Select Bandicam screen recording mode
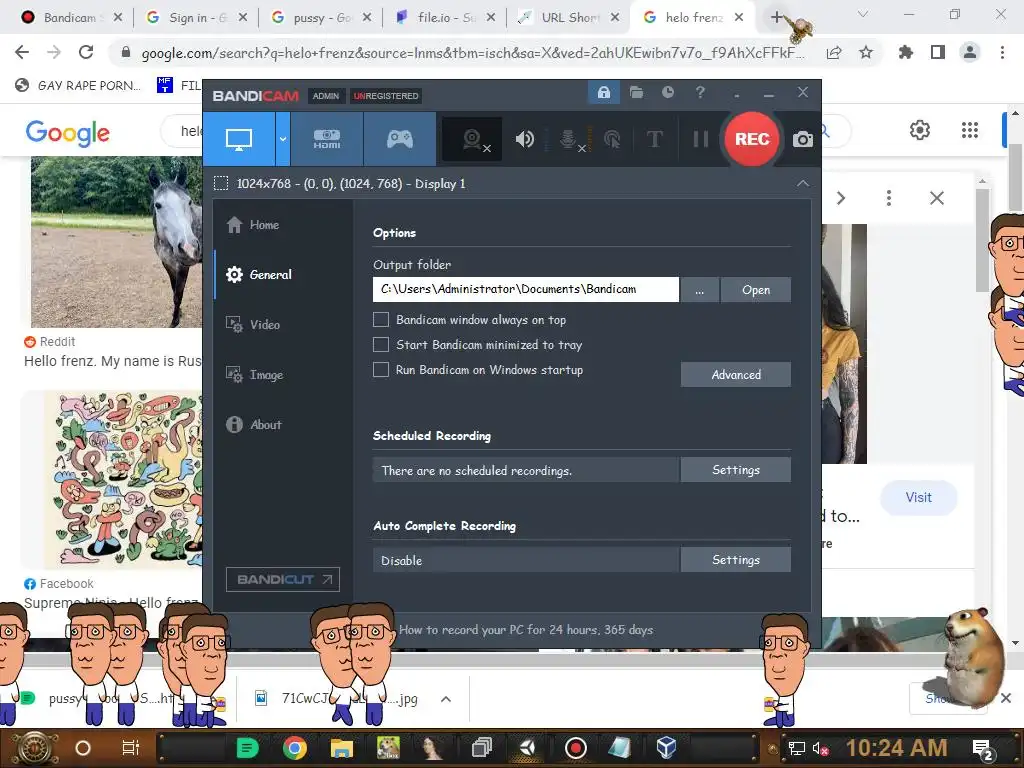 pos(239,139)
